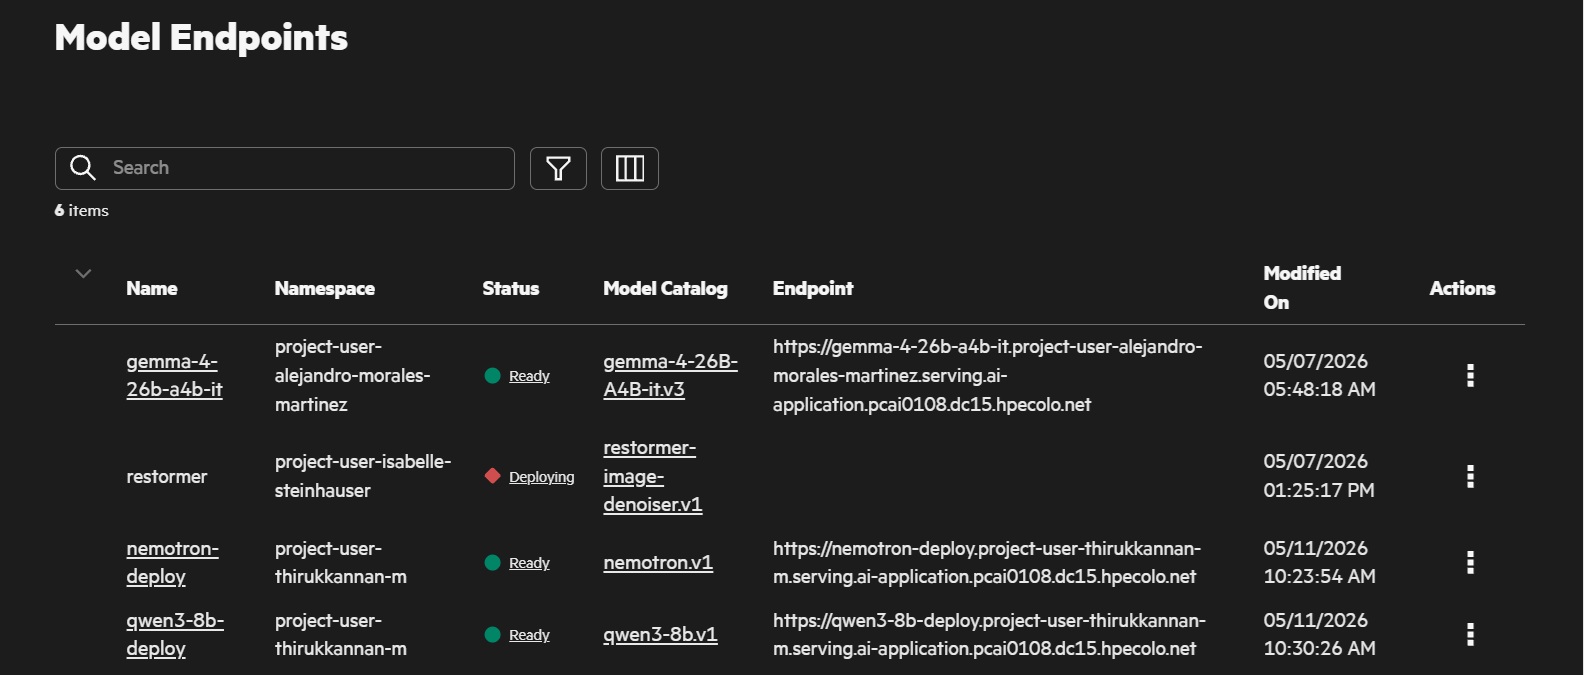Click the magnifier search icon
Screen dimensions: 1584x675
(83, 168)
